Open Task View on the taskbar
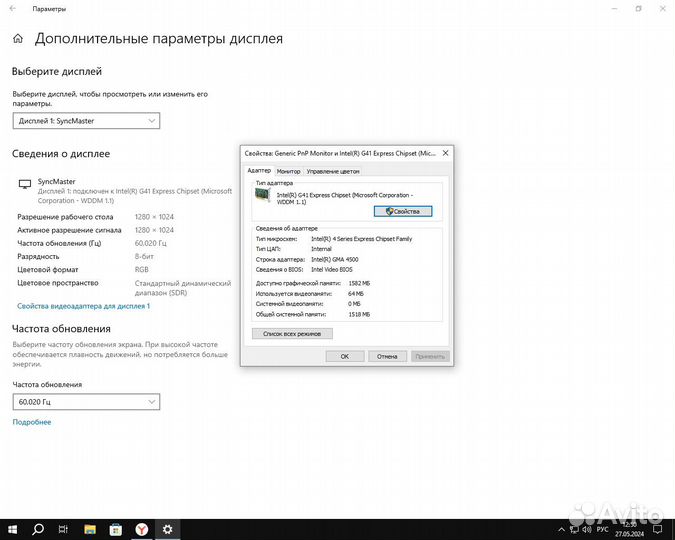The height and width of the screenshot is (540, 675). [63, 529]
